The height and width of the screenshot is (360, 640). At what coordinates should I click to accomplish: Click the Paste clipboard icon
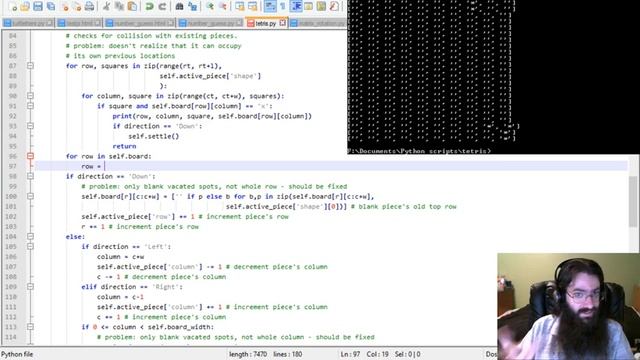point(133,6)
